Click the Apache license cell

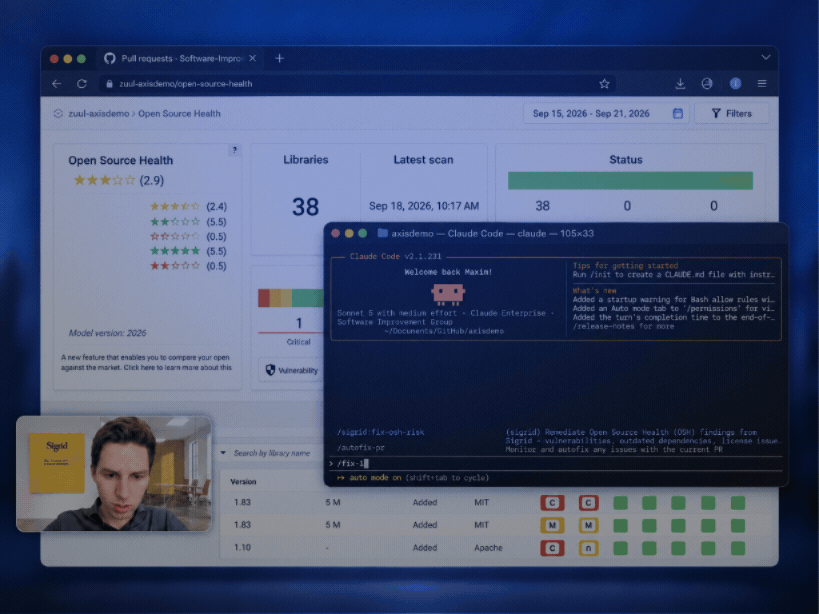(488, 547)
